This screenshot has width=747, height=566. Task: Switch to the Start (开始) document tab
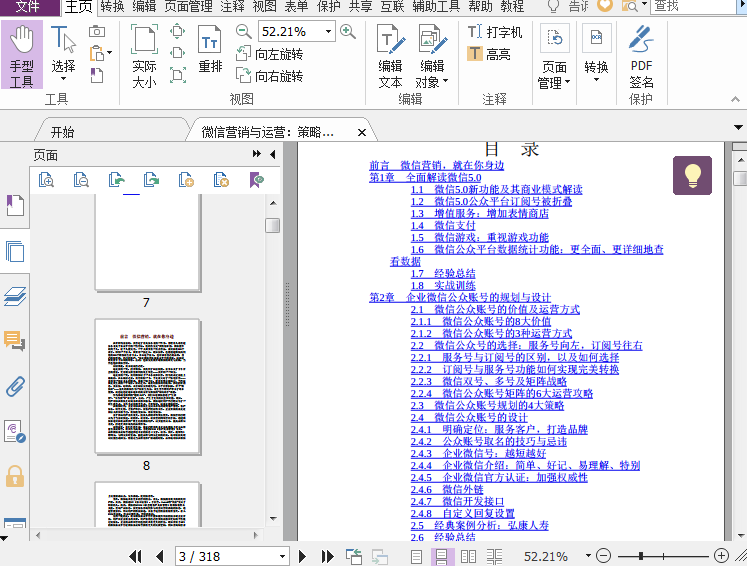point(62,132)
